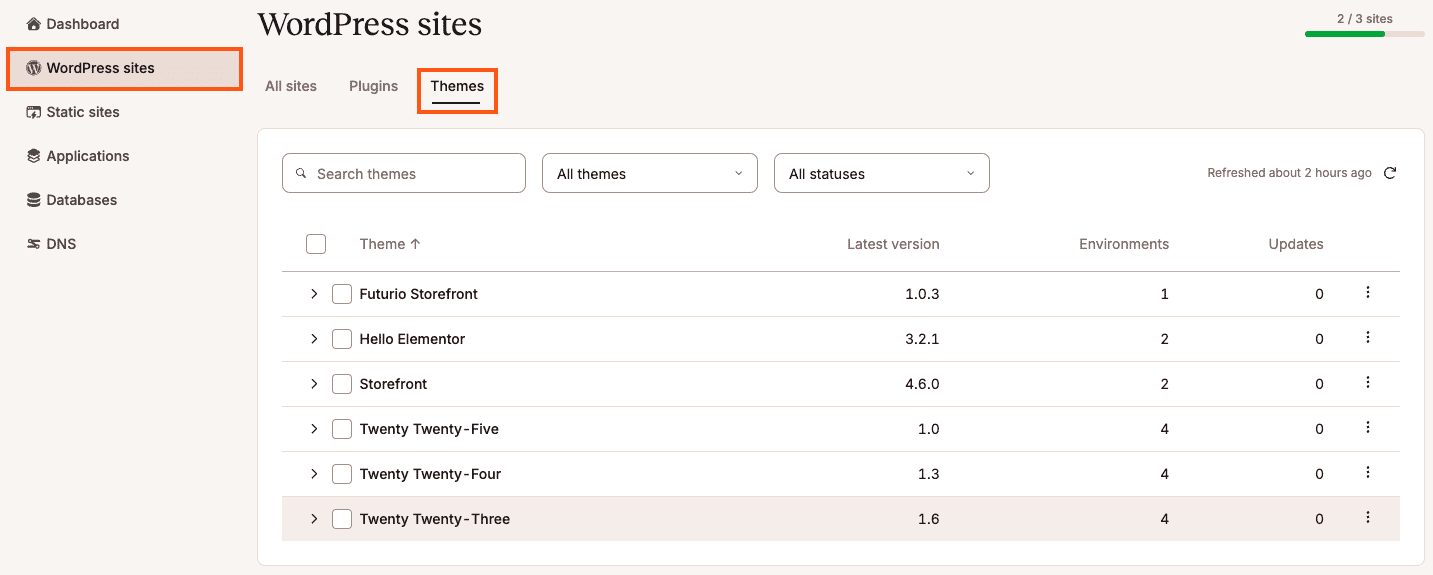The height and width of the screenshot is (575, 1433).
Task: Click the Databases stack icon
Action: tap(33, 200)
